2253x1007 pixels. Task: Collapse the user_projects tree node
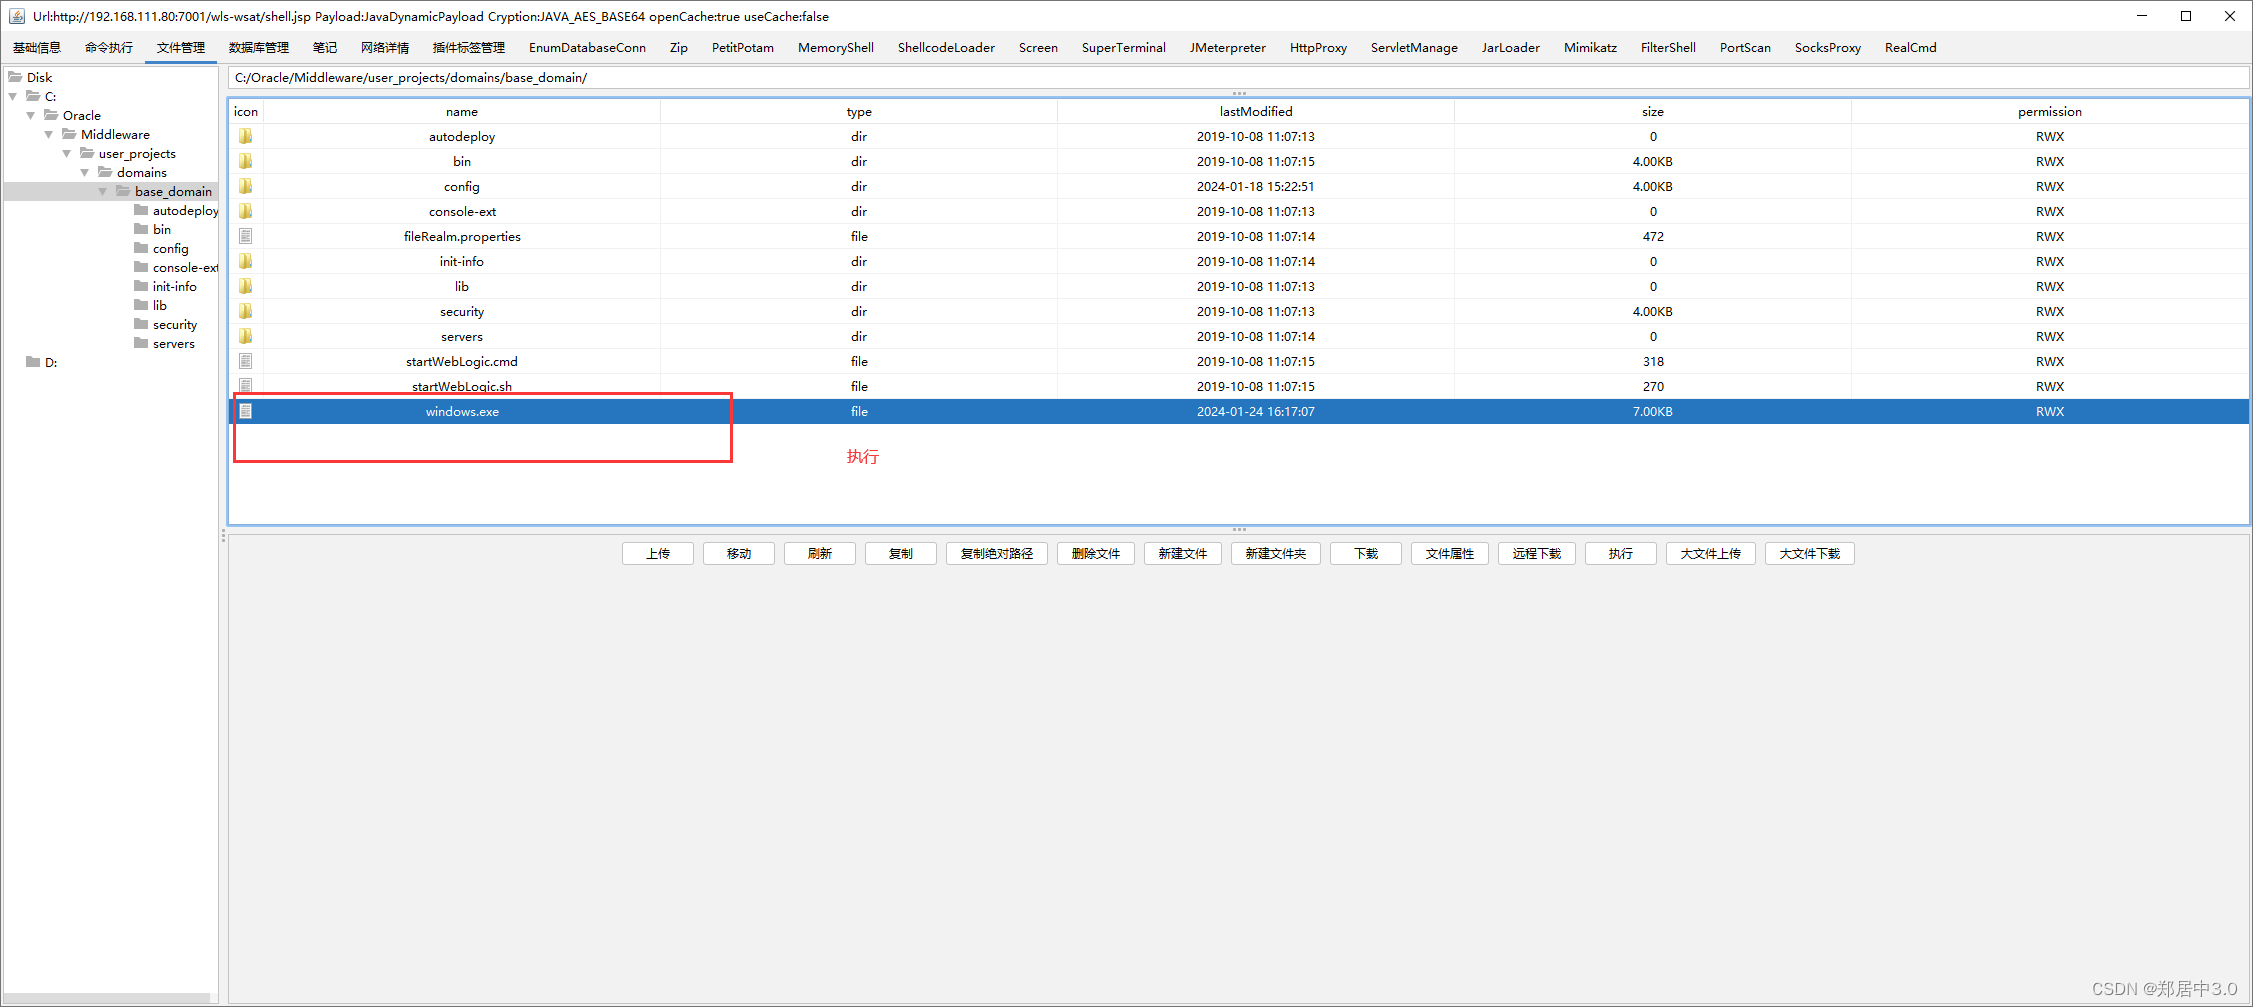click(x=67, y=153)
